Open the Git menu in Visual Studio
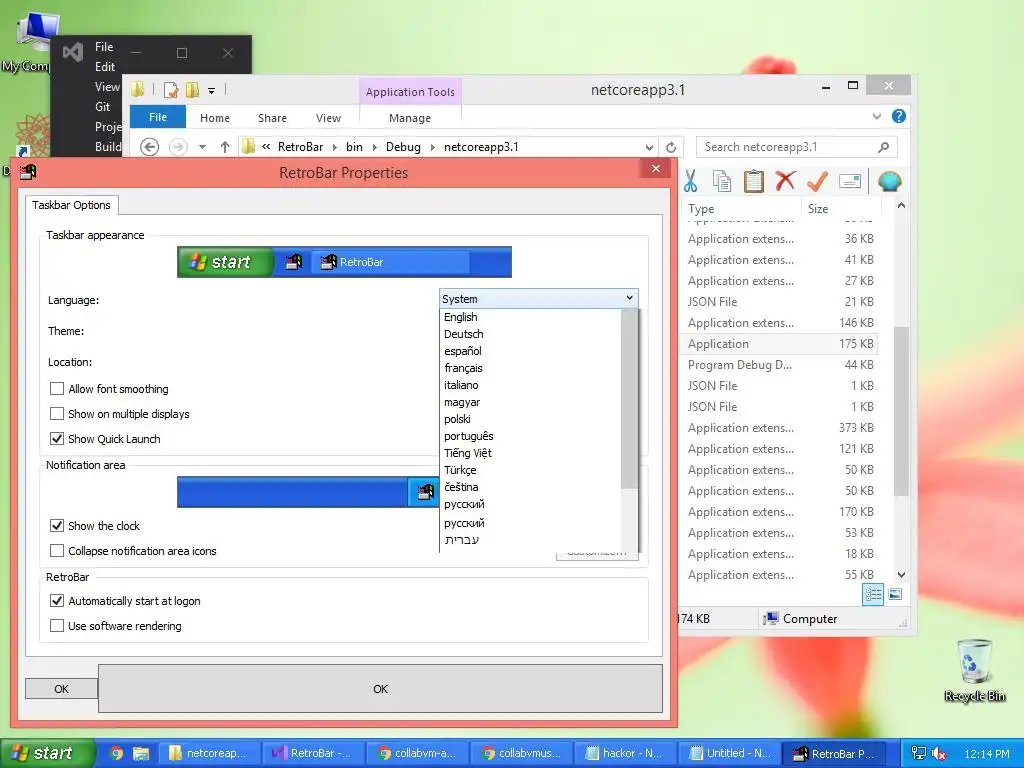Screen dimensions: 1024x768 point(103,106)
